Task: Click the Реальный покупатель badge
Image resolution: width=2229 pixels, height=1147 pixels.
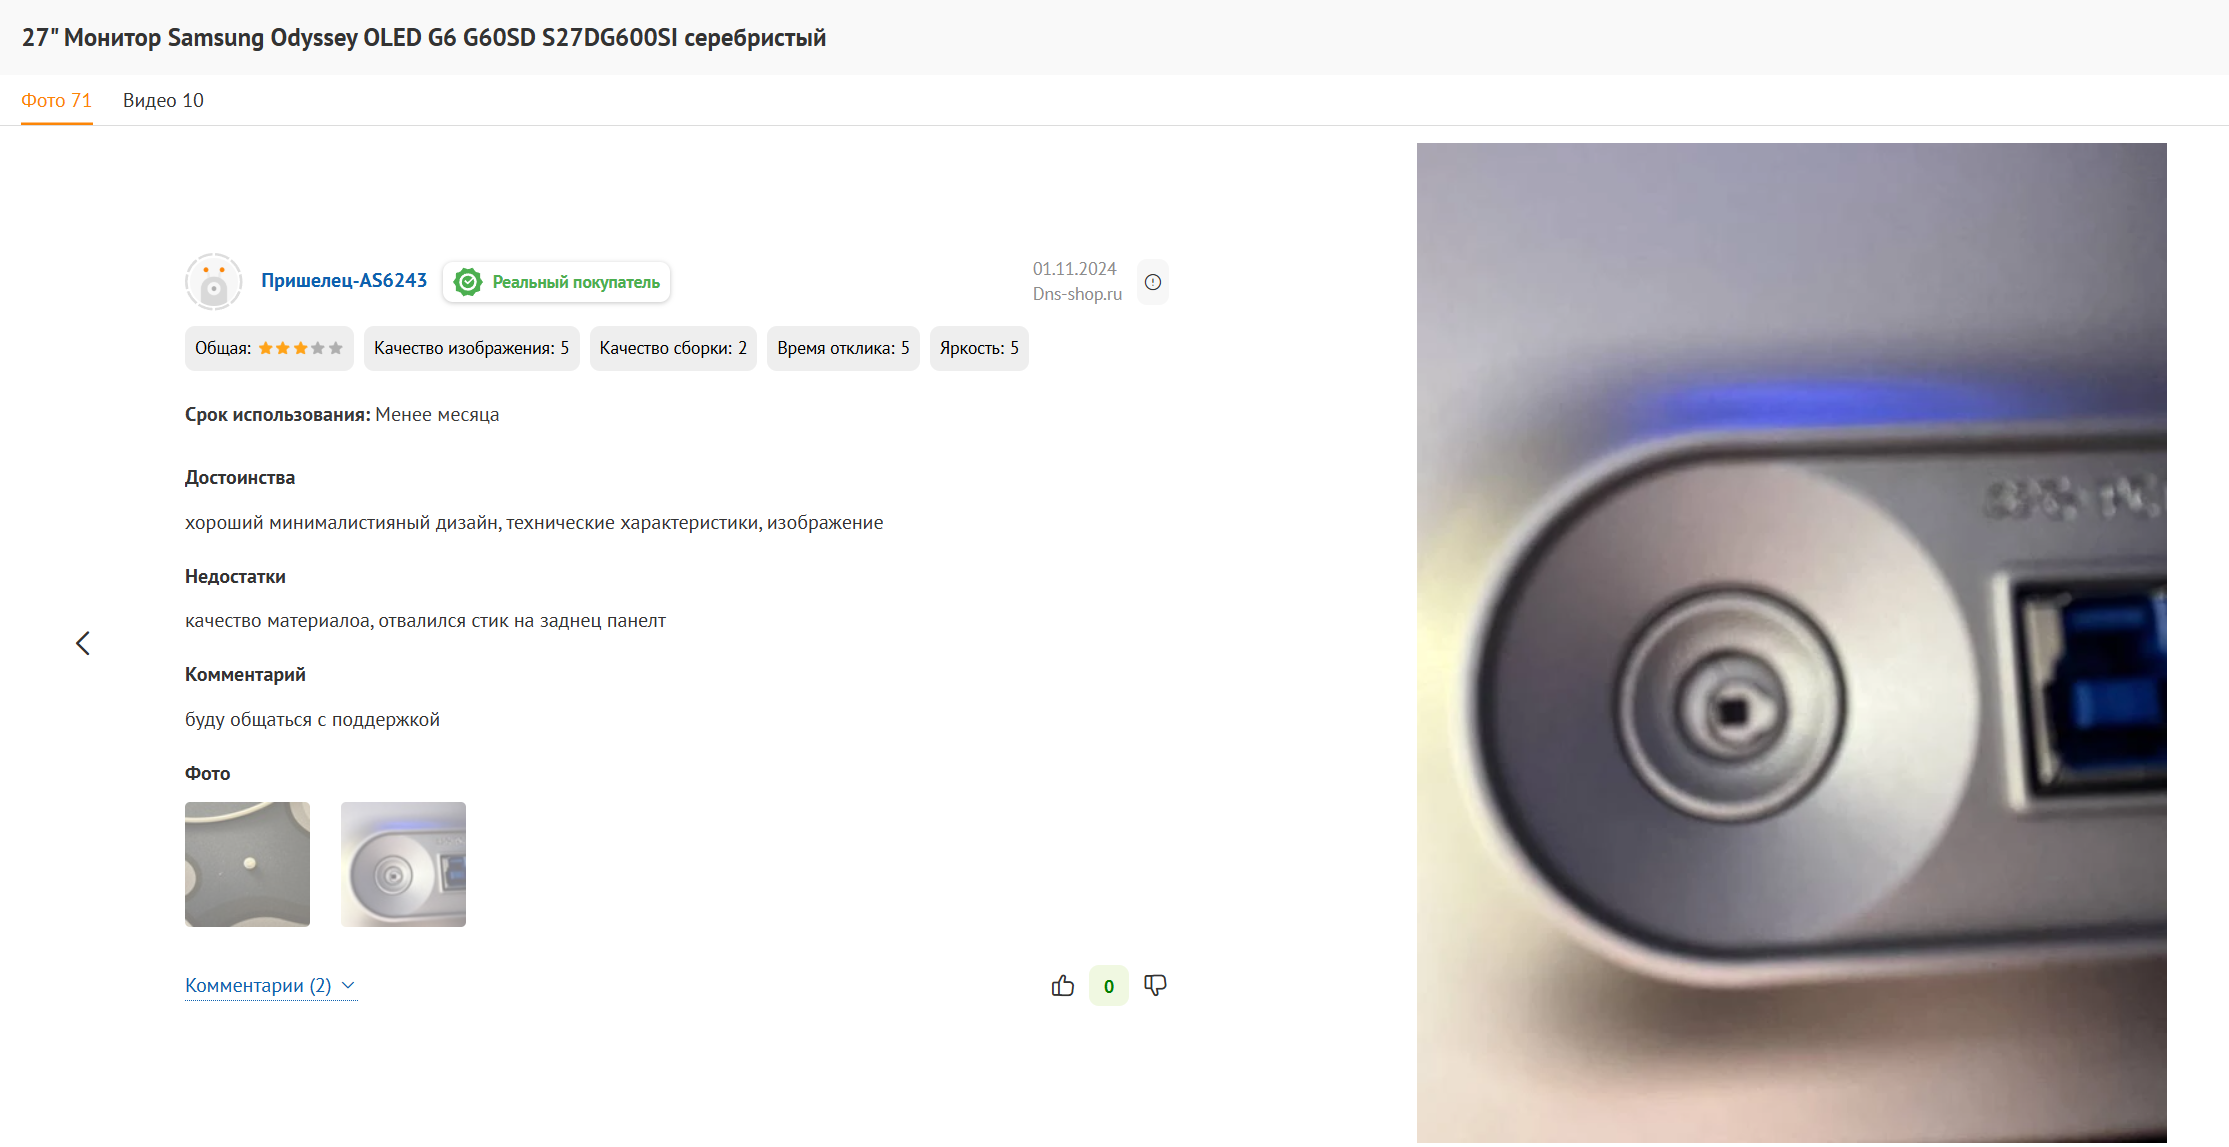Action: point(557,282)
